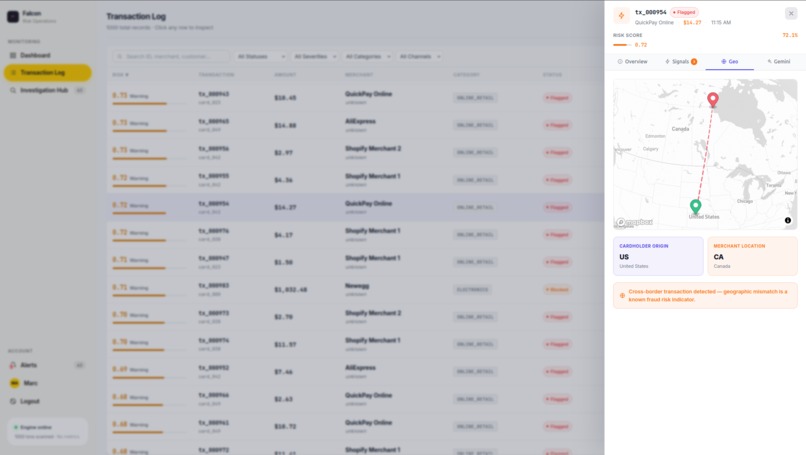Select the Shopify Merchant 2 row with $2.70

[355, 317]
